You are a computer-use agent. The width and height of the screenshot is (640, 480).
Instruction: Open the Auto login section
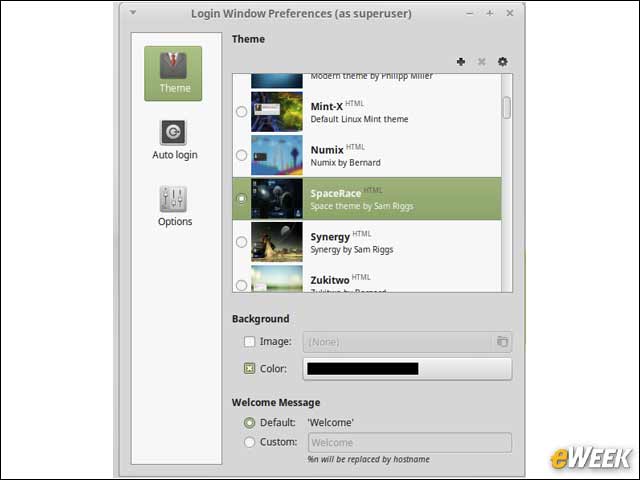click(x=175, y=140)
